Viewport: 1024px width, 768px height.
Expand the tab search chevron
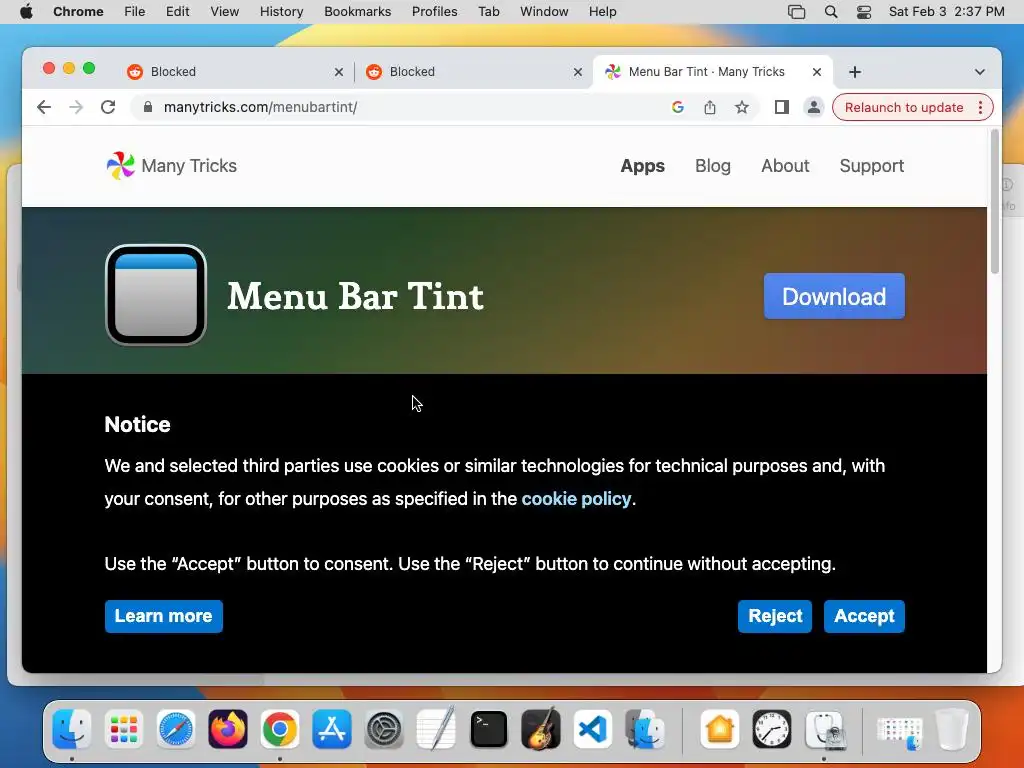tap(980, 72)
